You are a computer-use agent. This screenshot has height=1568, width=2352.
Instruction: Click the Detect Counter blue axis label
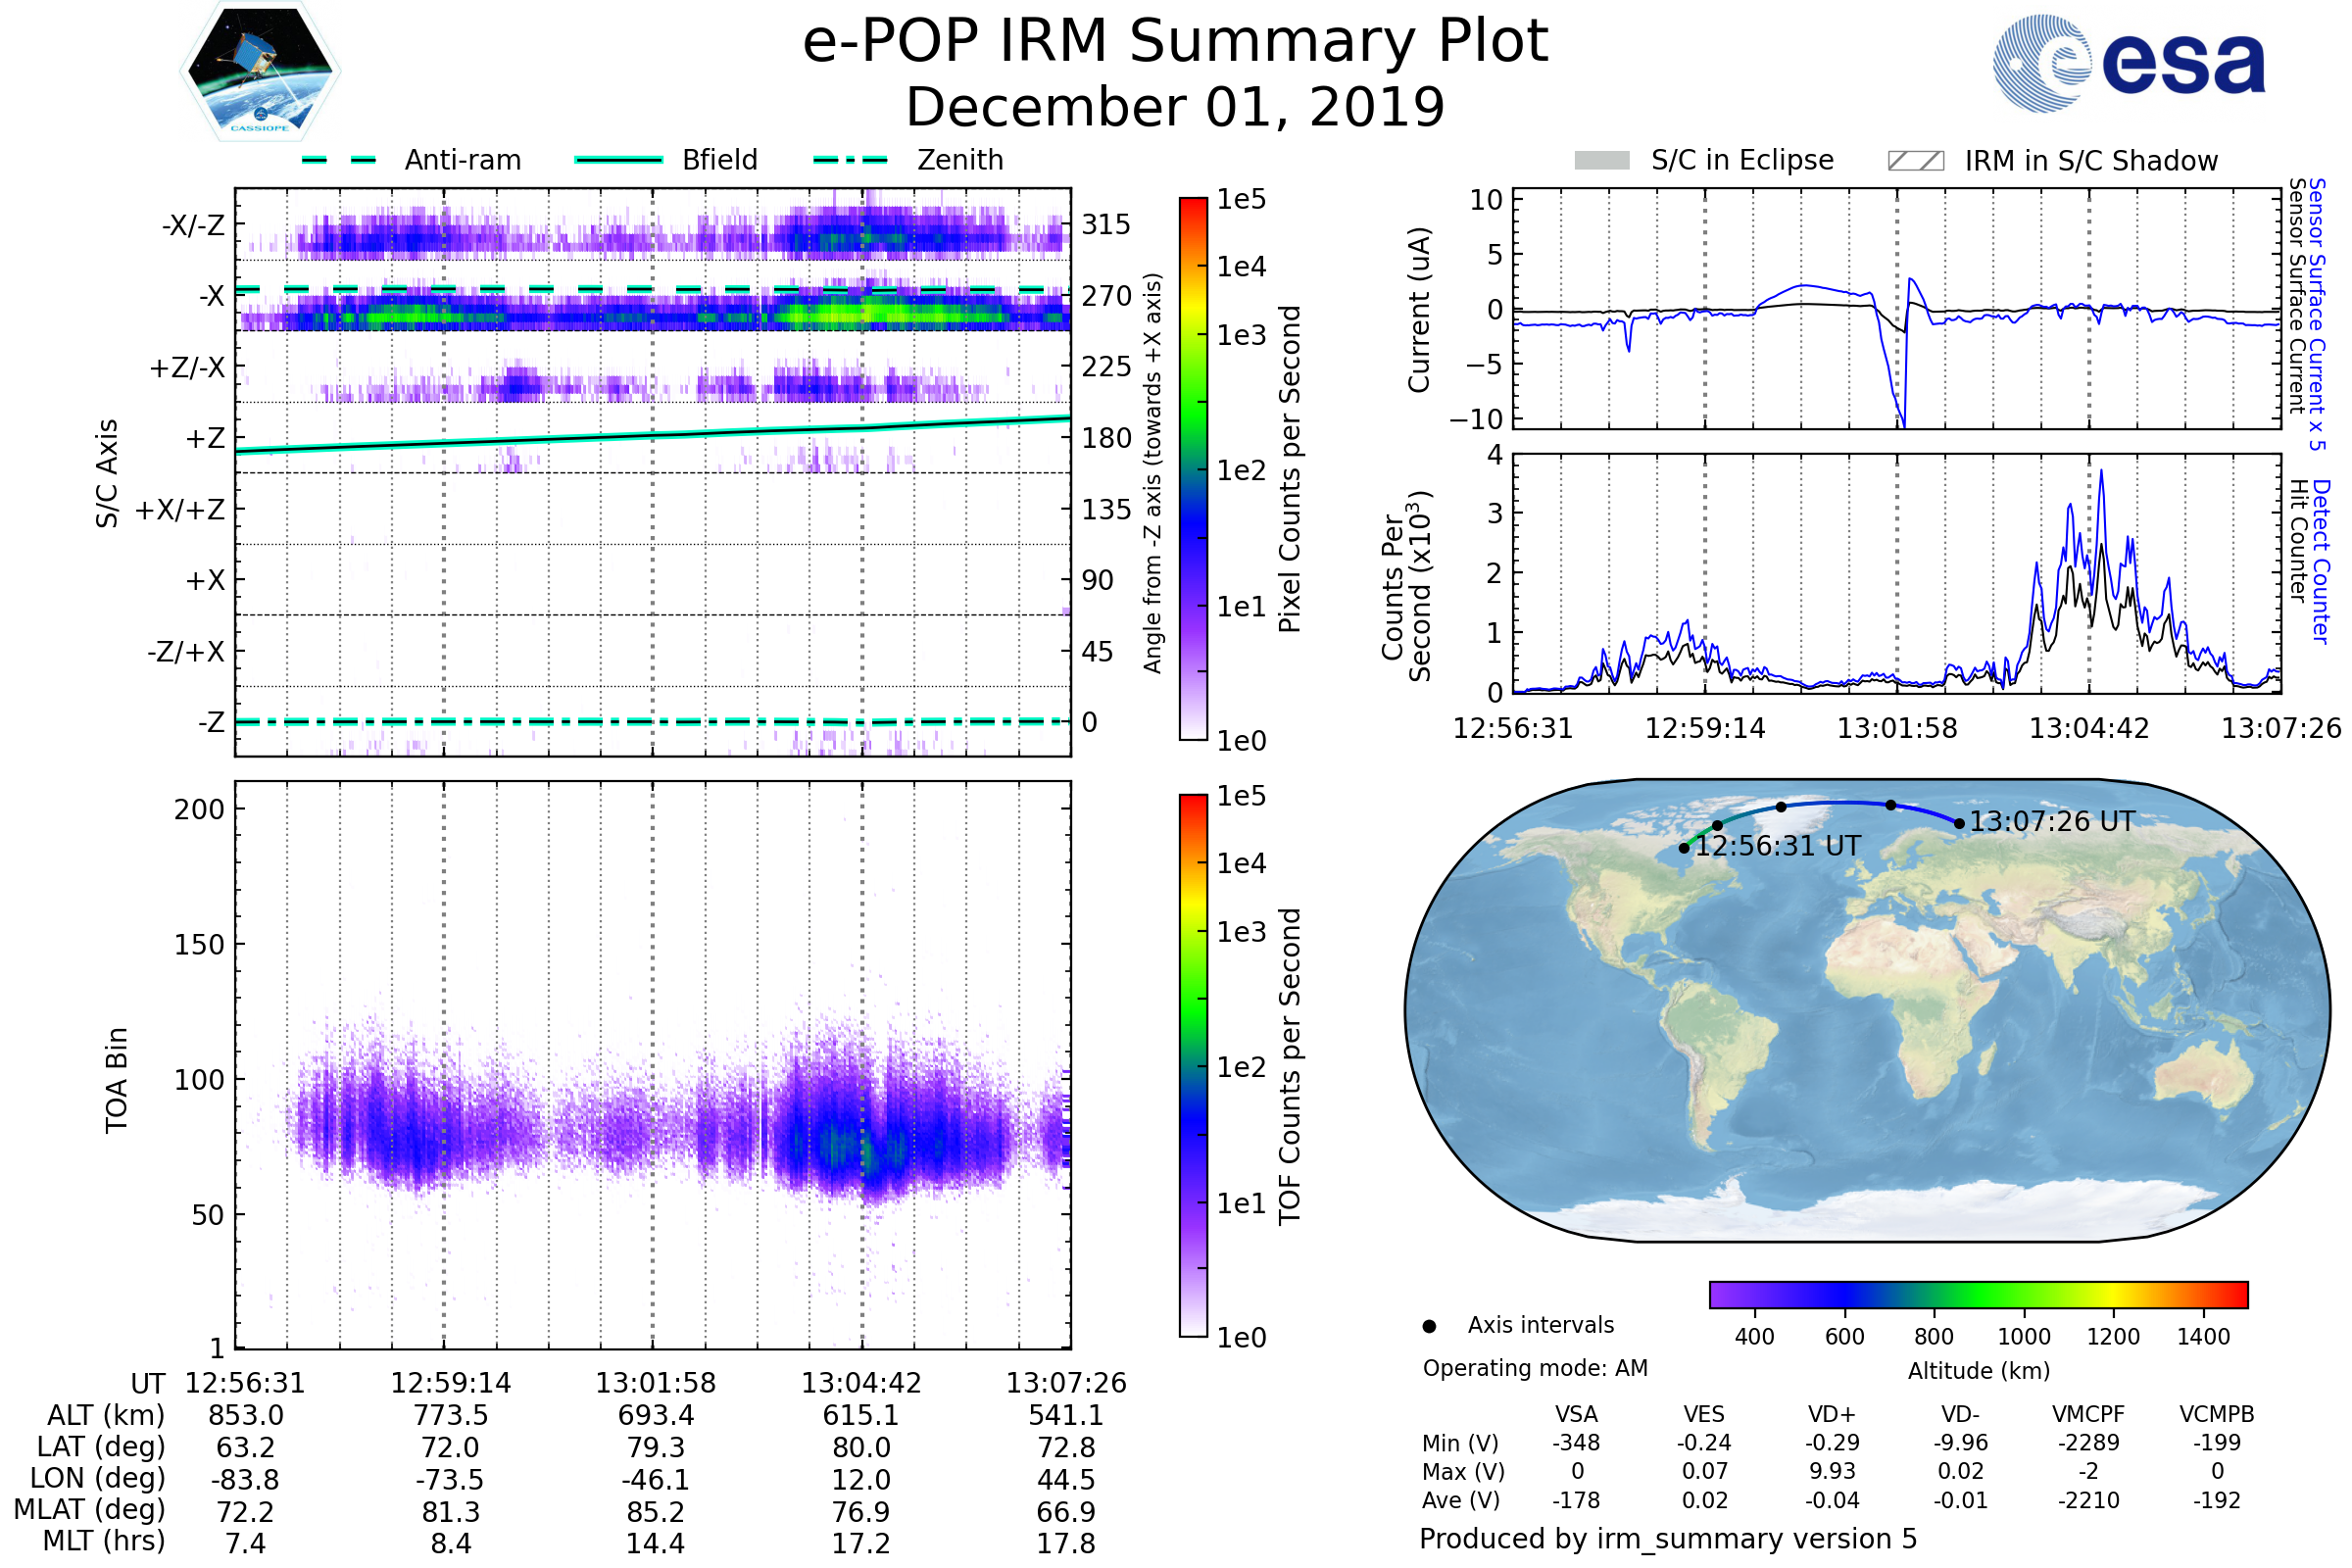[x=2321, y=561]
